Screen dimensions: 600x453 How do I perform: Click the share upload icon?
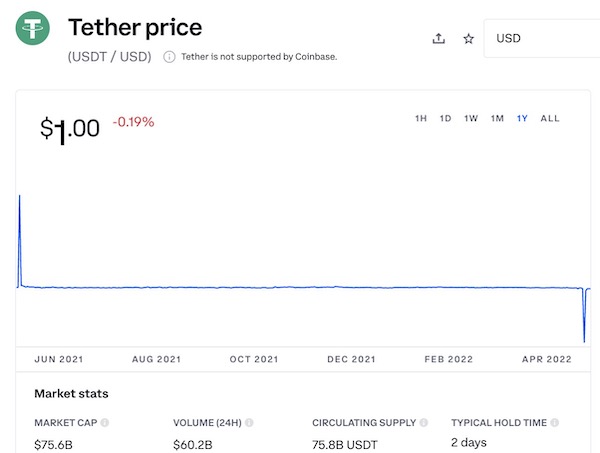tap(438, 39)
